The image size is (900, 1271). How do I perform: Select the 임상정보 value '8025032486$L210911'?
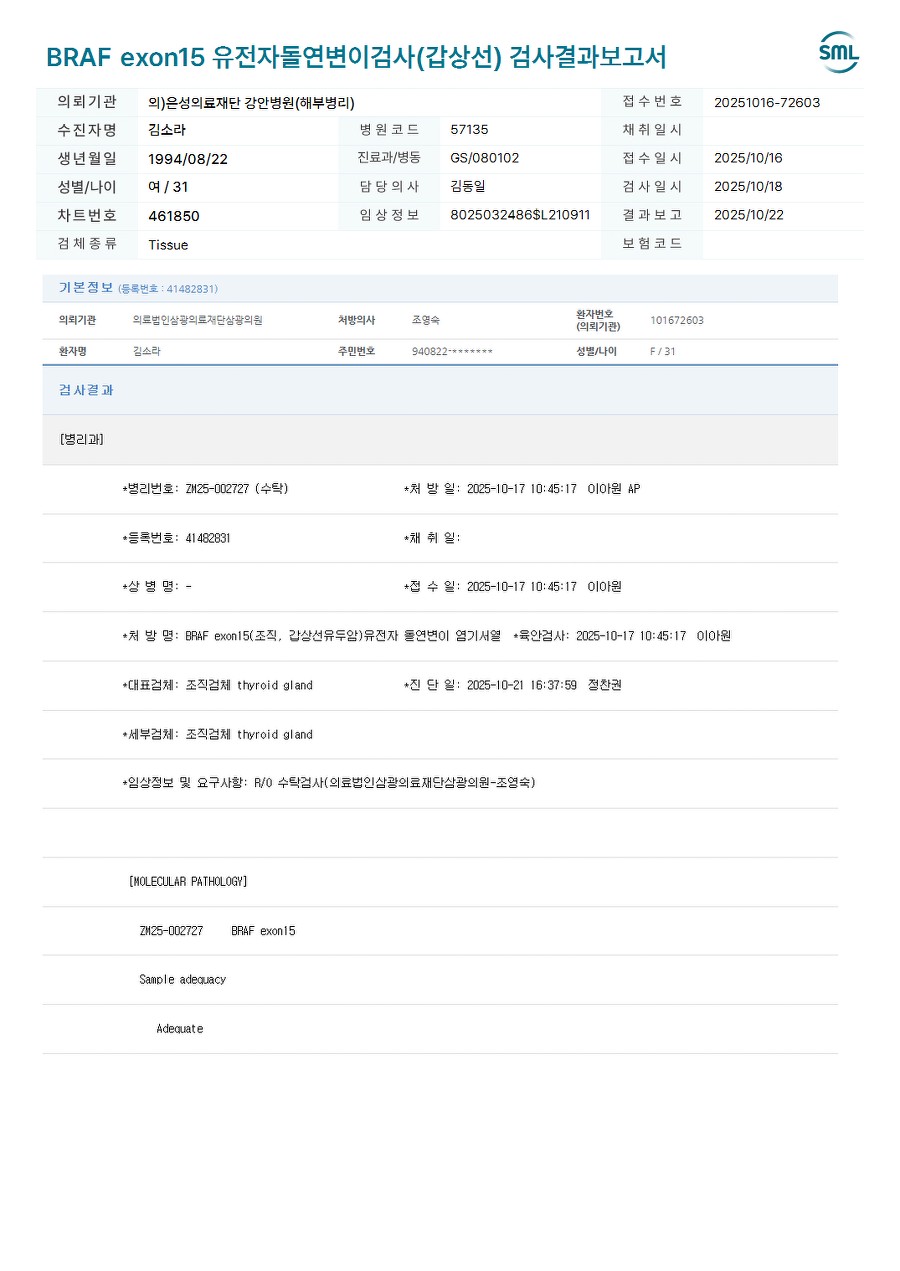coord(520,215)
